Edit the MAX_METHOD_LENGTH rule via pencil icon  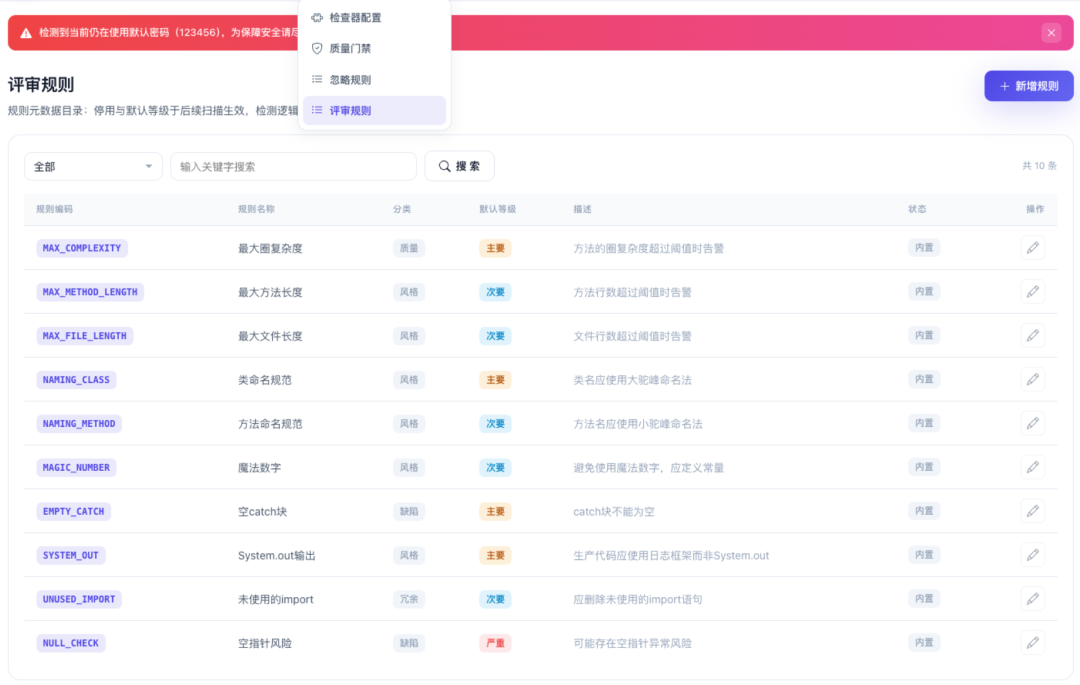coord(1032,292)
